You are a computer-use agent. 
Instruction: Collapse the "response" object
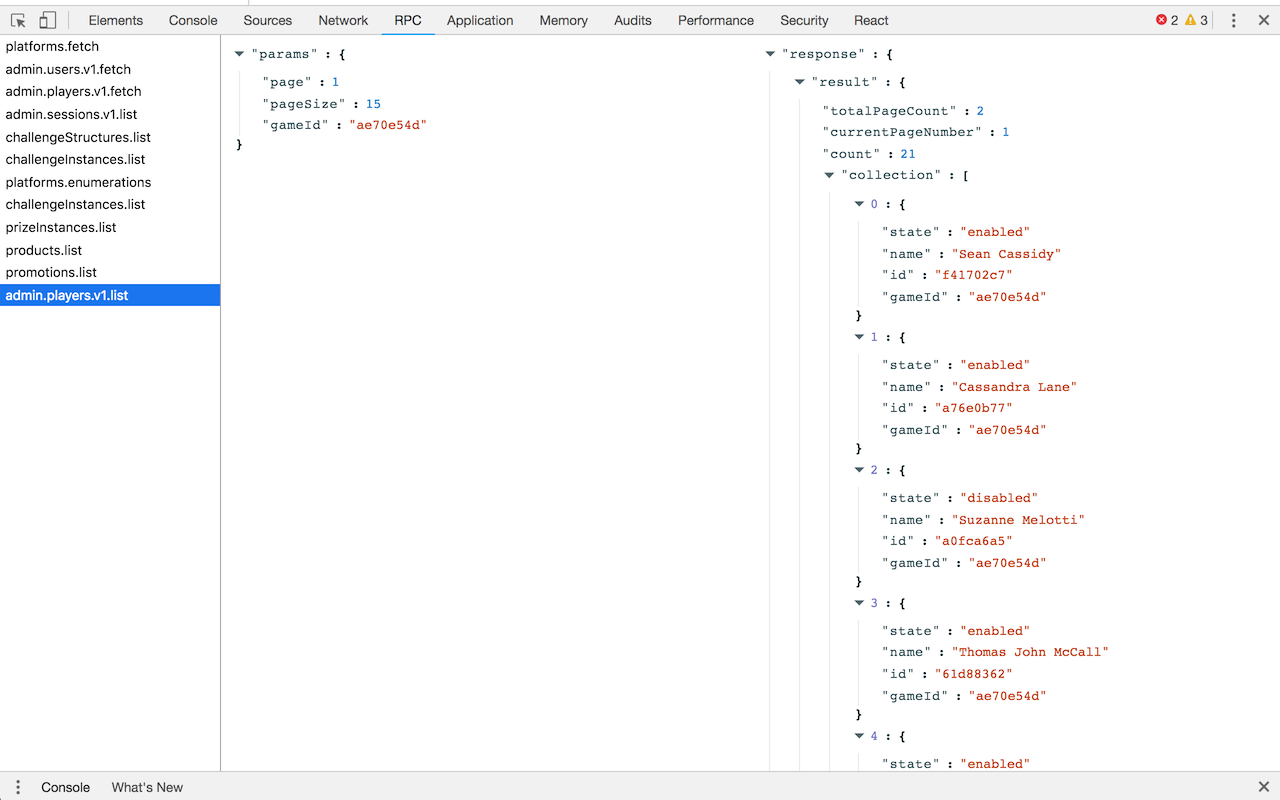coord(770,54)
